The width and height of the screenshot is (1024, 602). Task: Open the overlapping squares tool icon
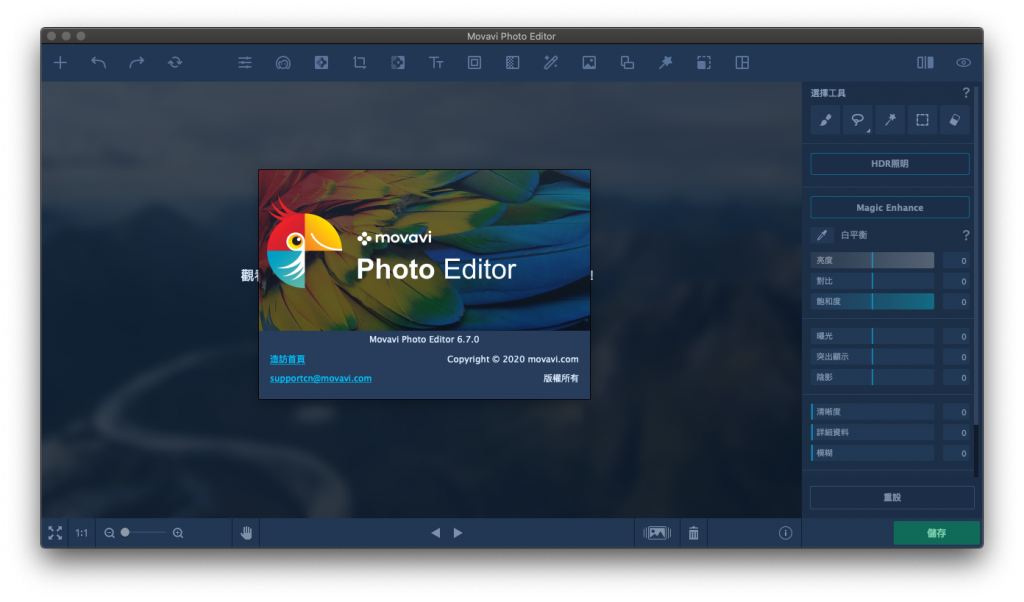coord(627,63)
